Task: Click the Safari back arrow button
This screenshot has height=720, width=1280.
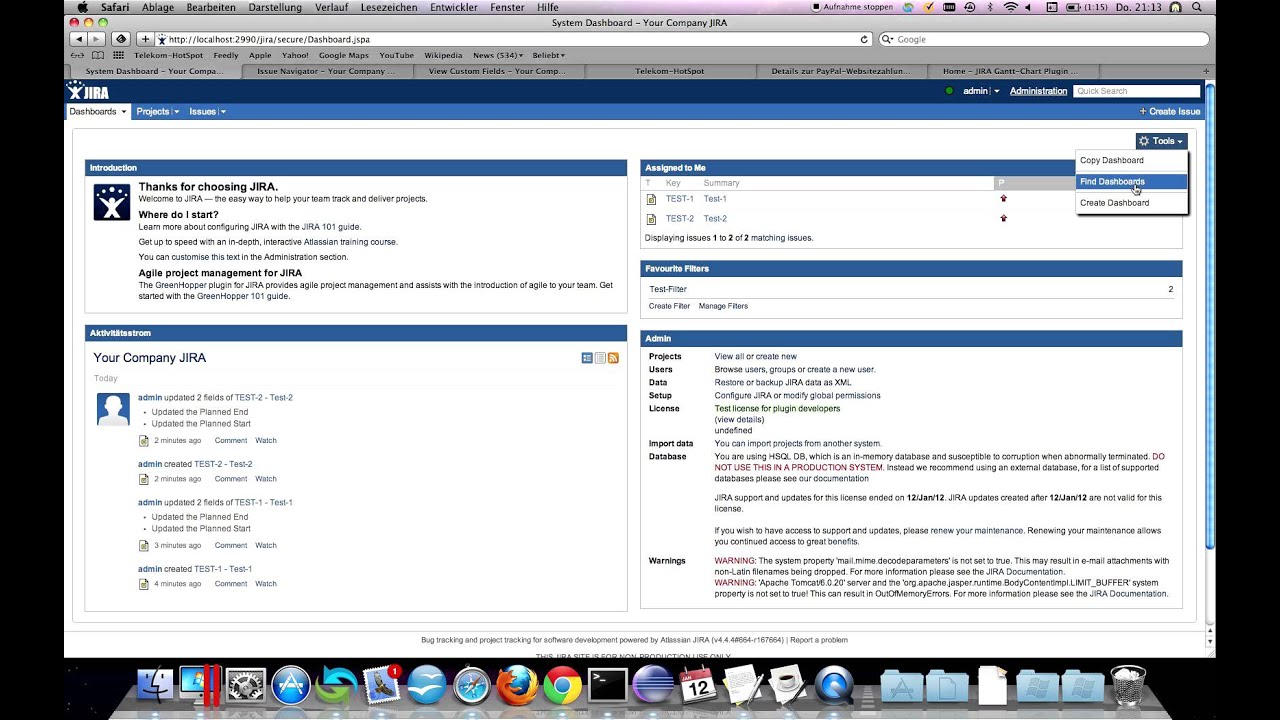Action: pyautogui.click(x=78, y=39)
